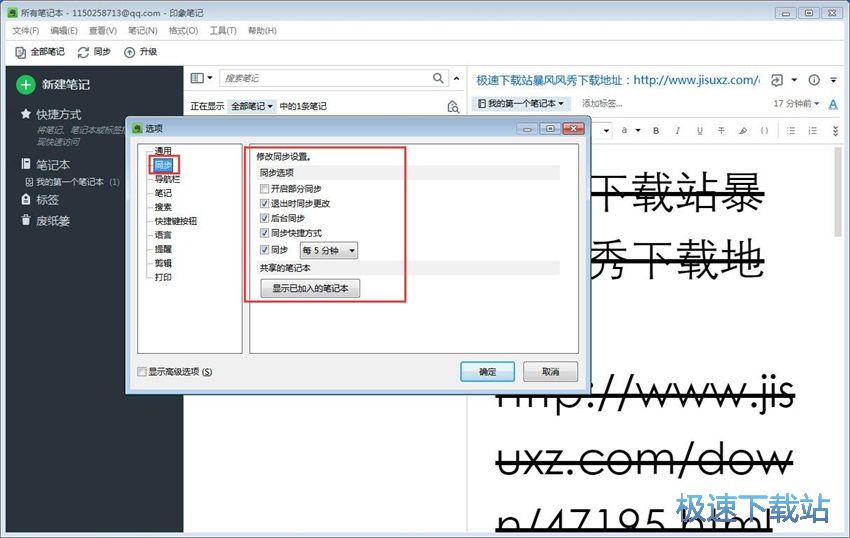Select 通用 in options tree
Viewport: 850px width, 538px height.
coord(163,151)
